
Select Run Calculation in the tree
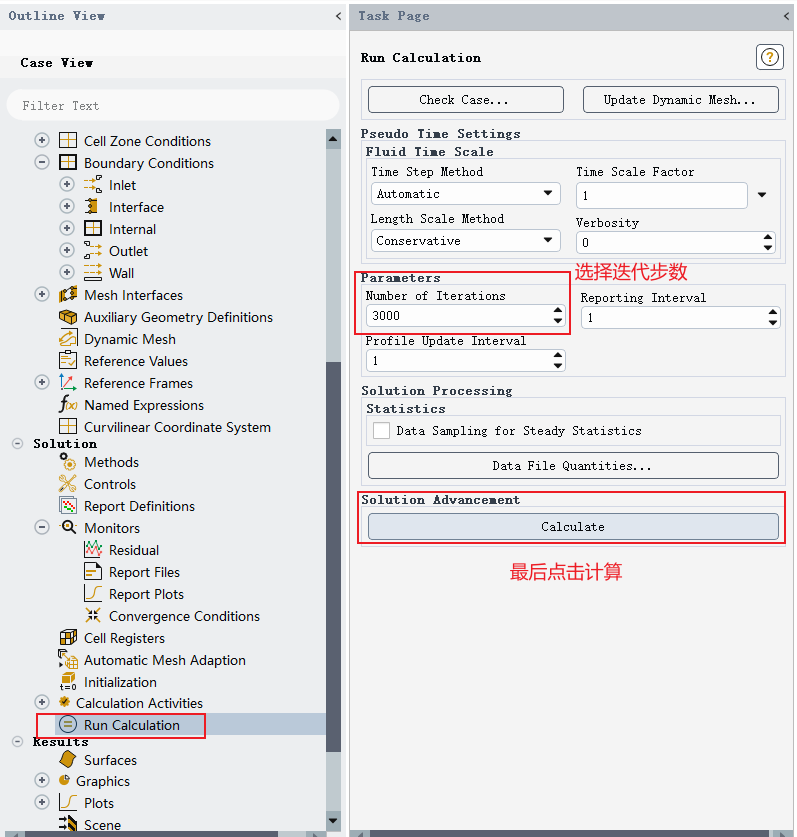131,725
